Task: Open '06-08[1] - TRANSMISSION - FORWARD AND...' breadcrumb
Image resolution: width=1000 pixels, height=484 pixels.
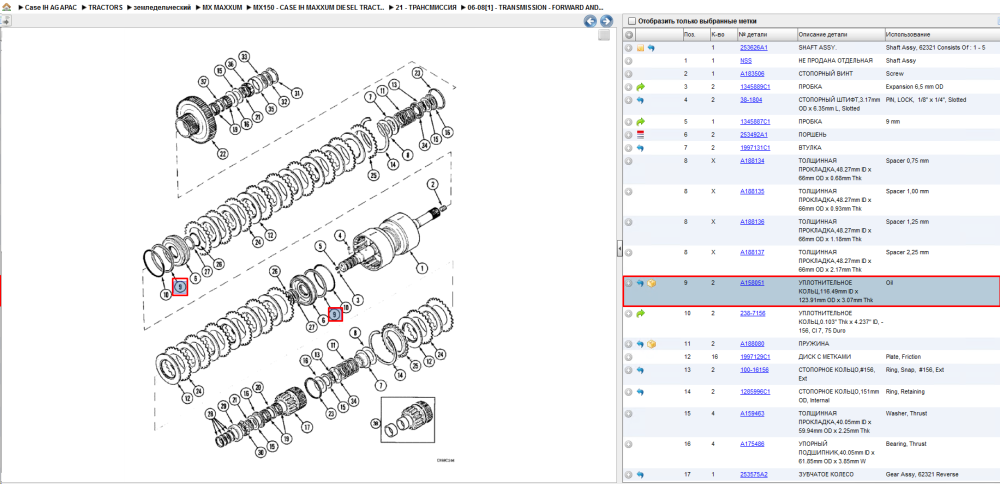Action: pos(536,7)
